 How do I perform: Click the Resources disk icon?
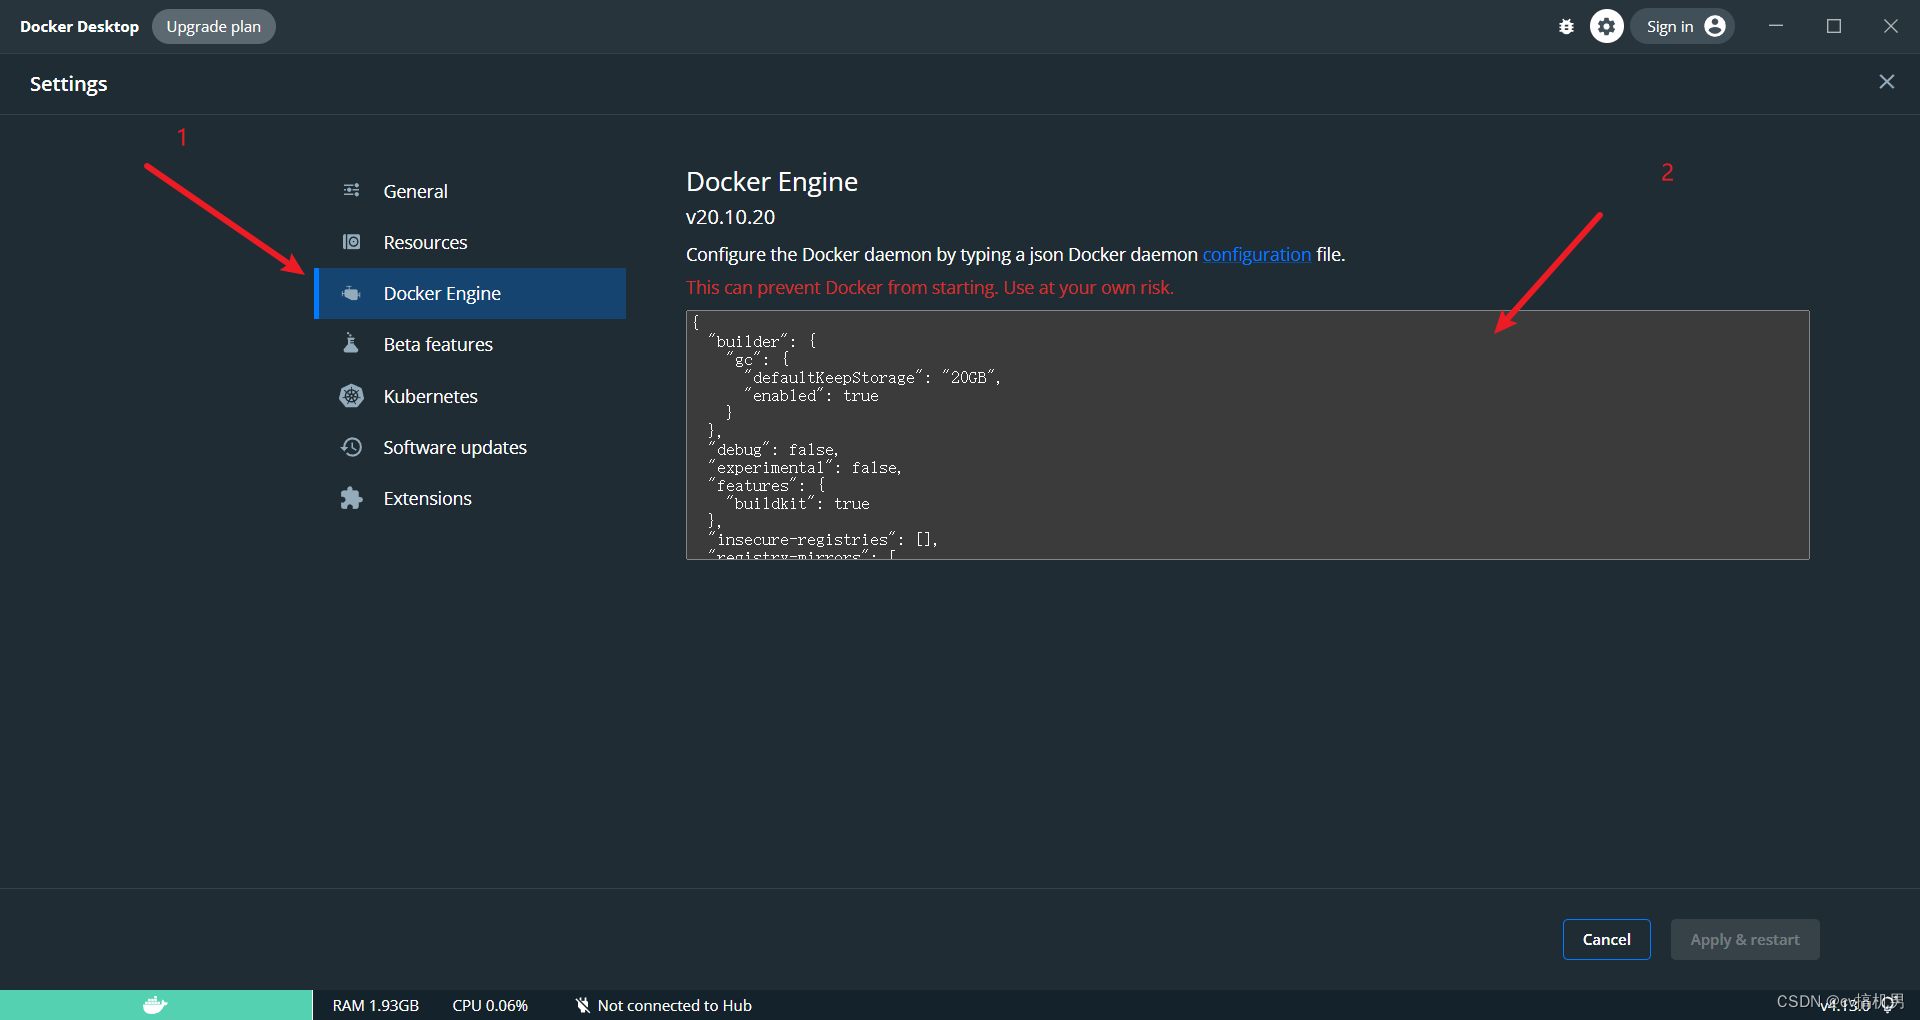pos(352,242)
